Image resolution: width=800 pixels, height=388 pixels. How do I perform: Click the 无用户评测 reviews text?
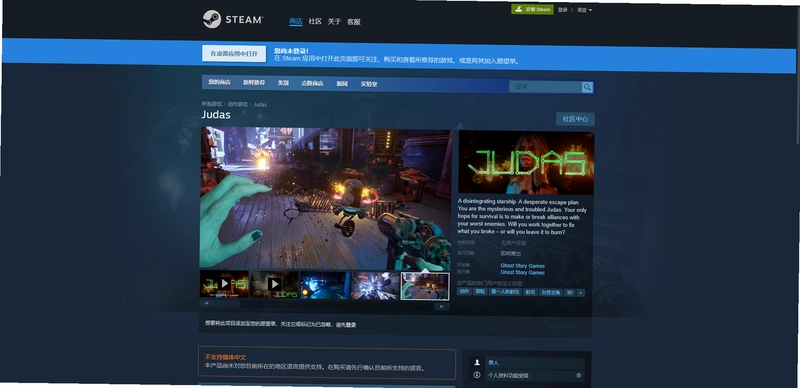pos(513,243)
